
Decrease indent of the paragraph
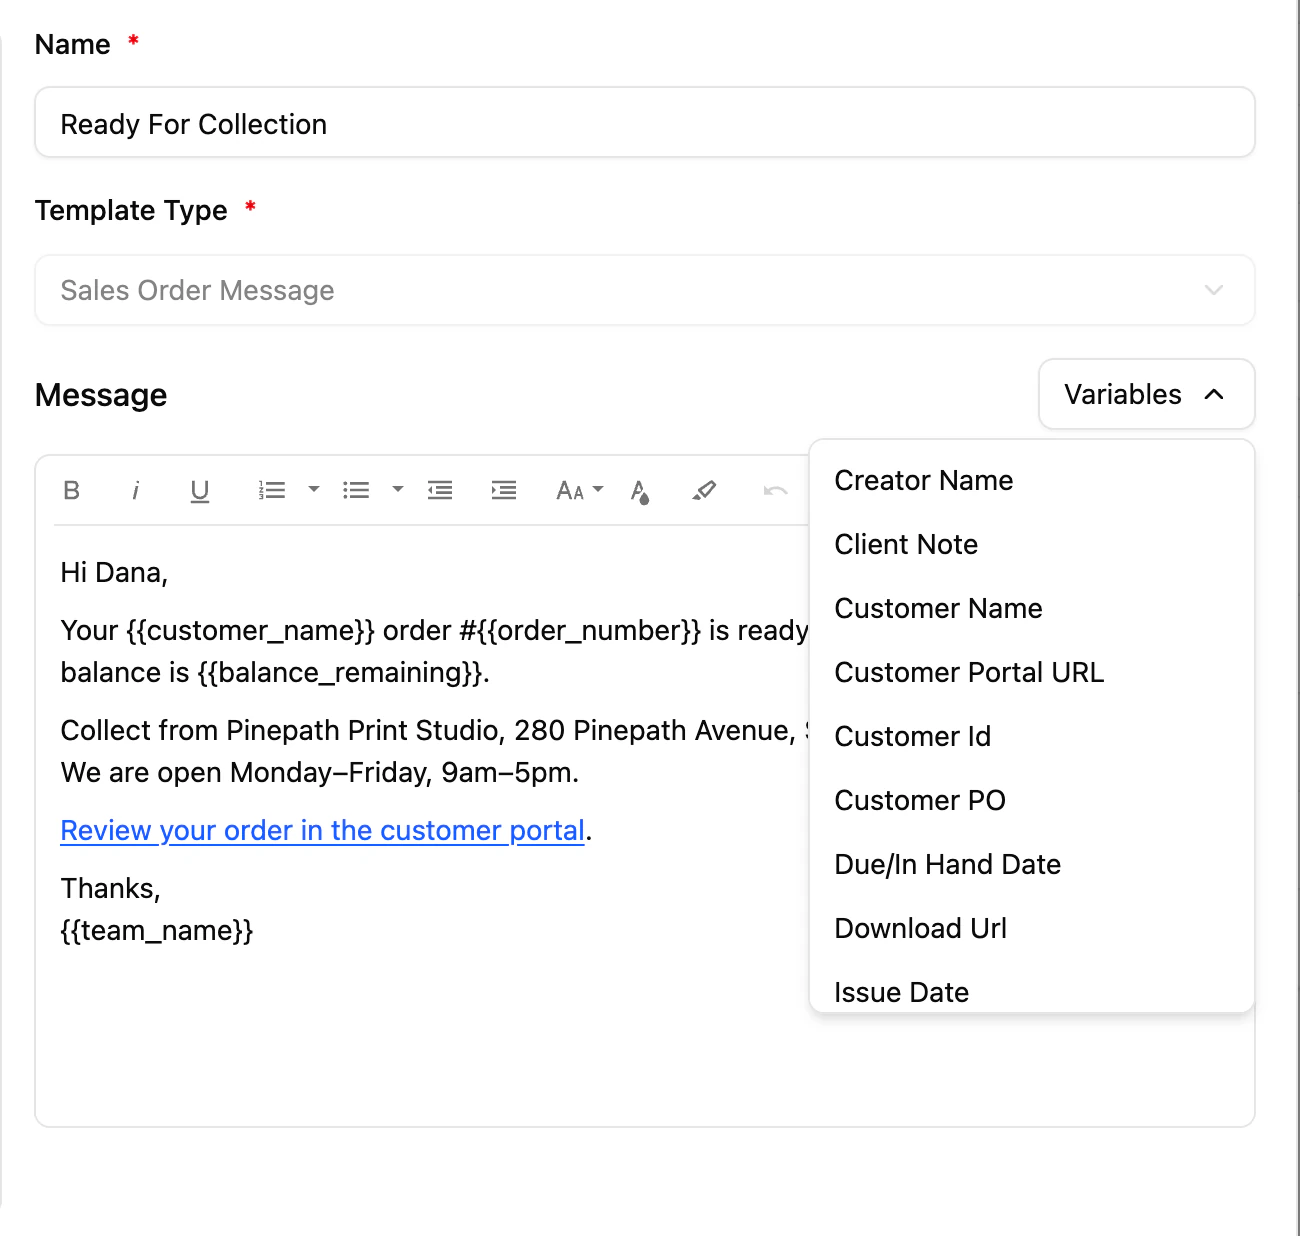pos(440,490)
